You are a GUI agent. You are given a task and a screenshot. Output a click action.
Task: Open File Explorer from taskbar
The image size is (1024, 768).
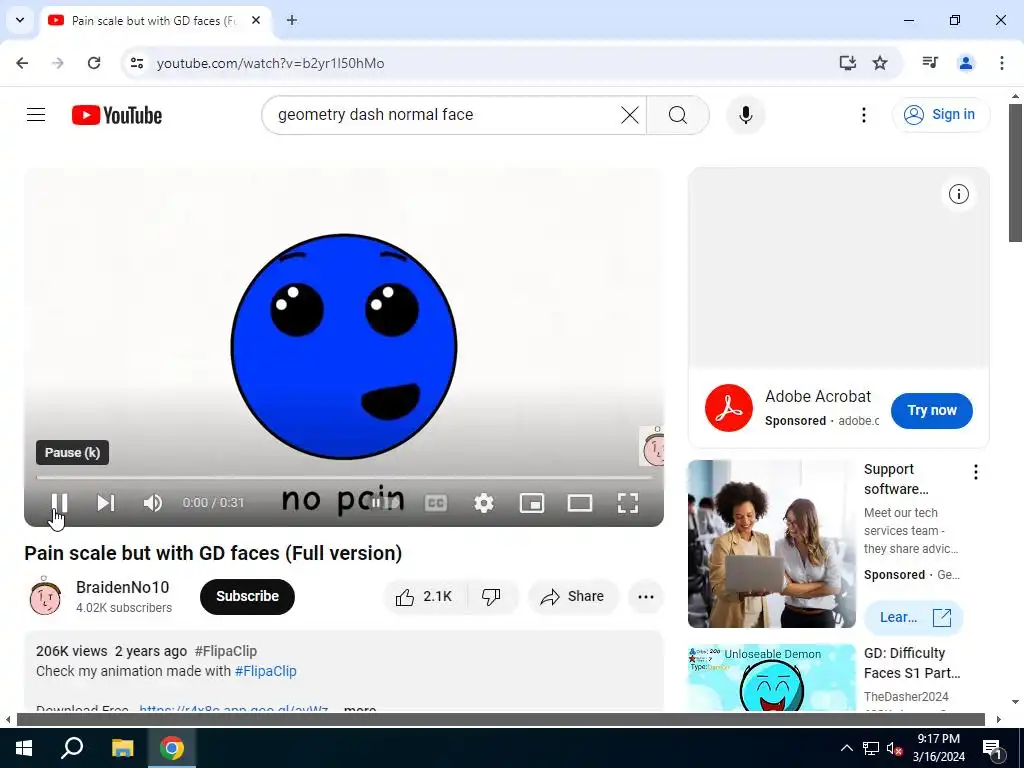[122, 748]
